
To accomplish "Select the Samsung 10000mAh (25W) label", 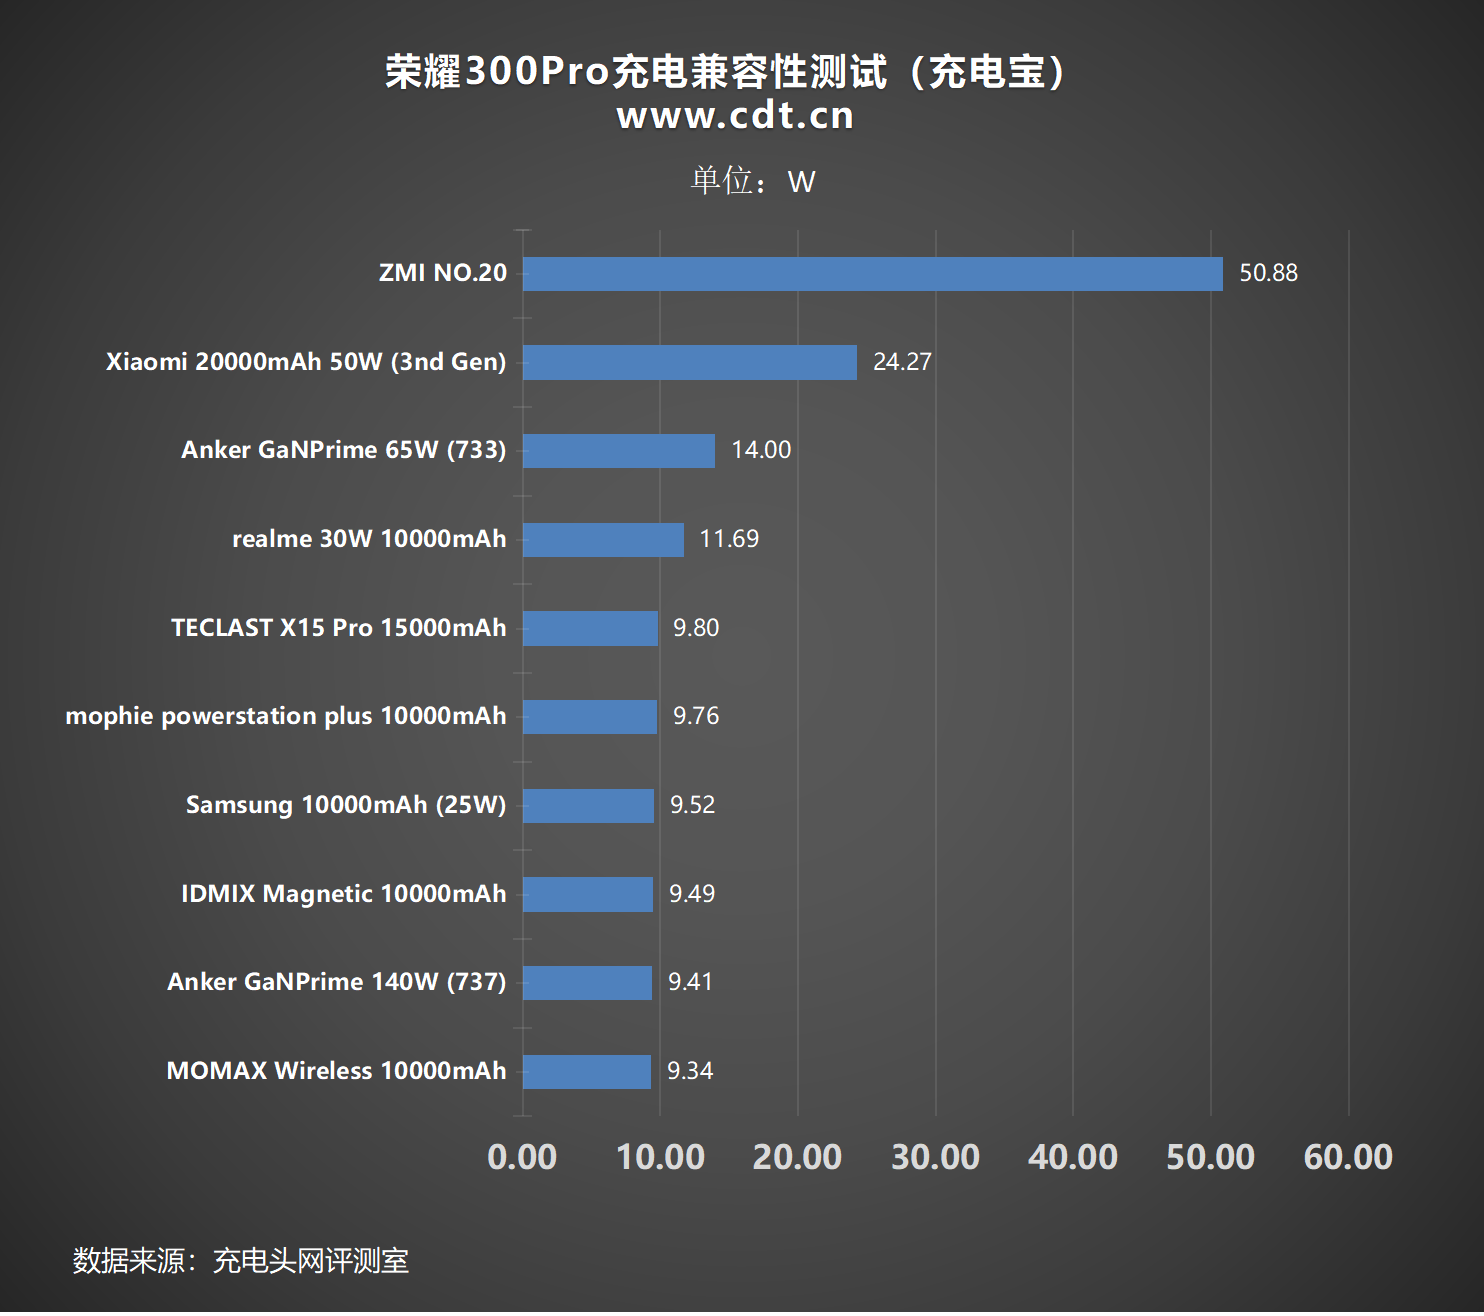I will (346, 805).
